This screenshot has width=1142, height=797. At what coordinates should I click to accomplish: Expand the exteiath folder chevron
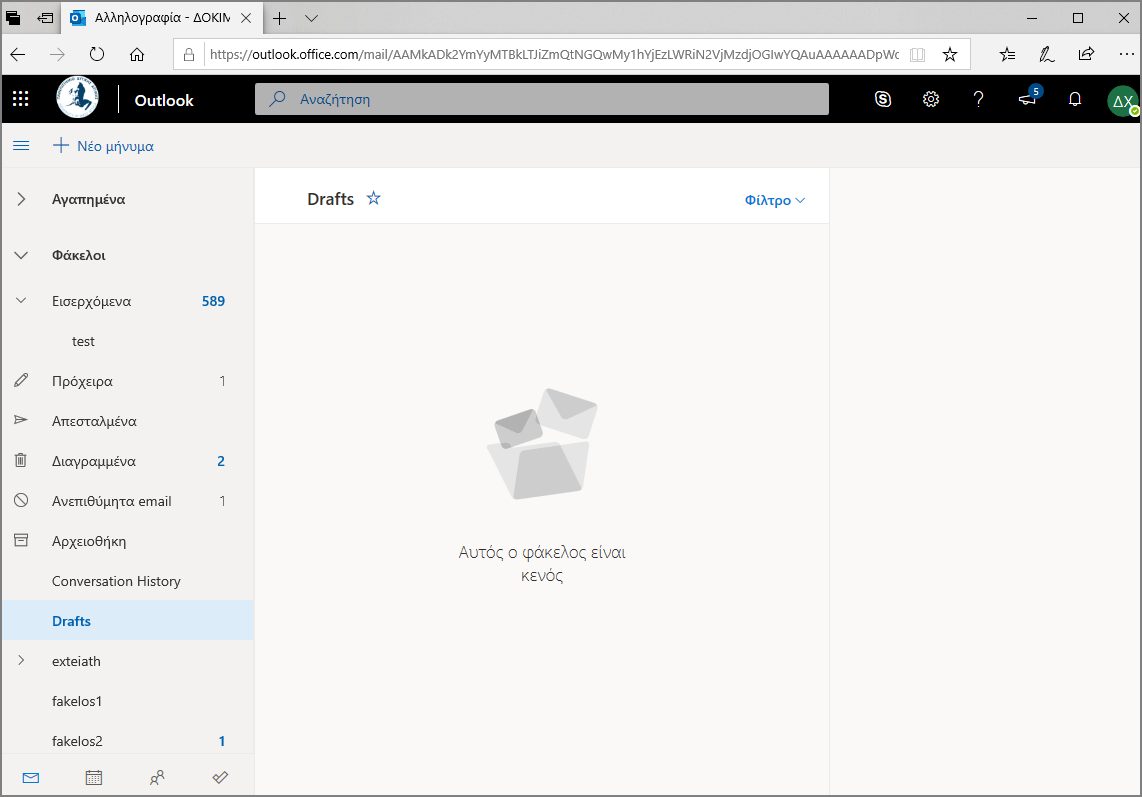click(21, 660)
